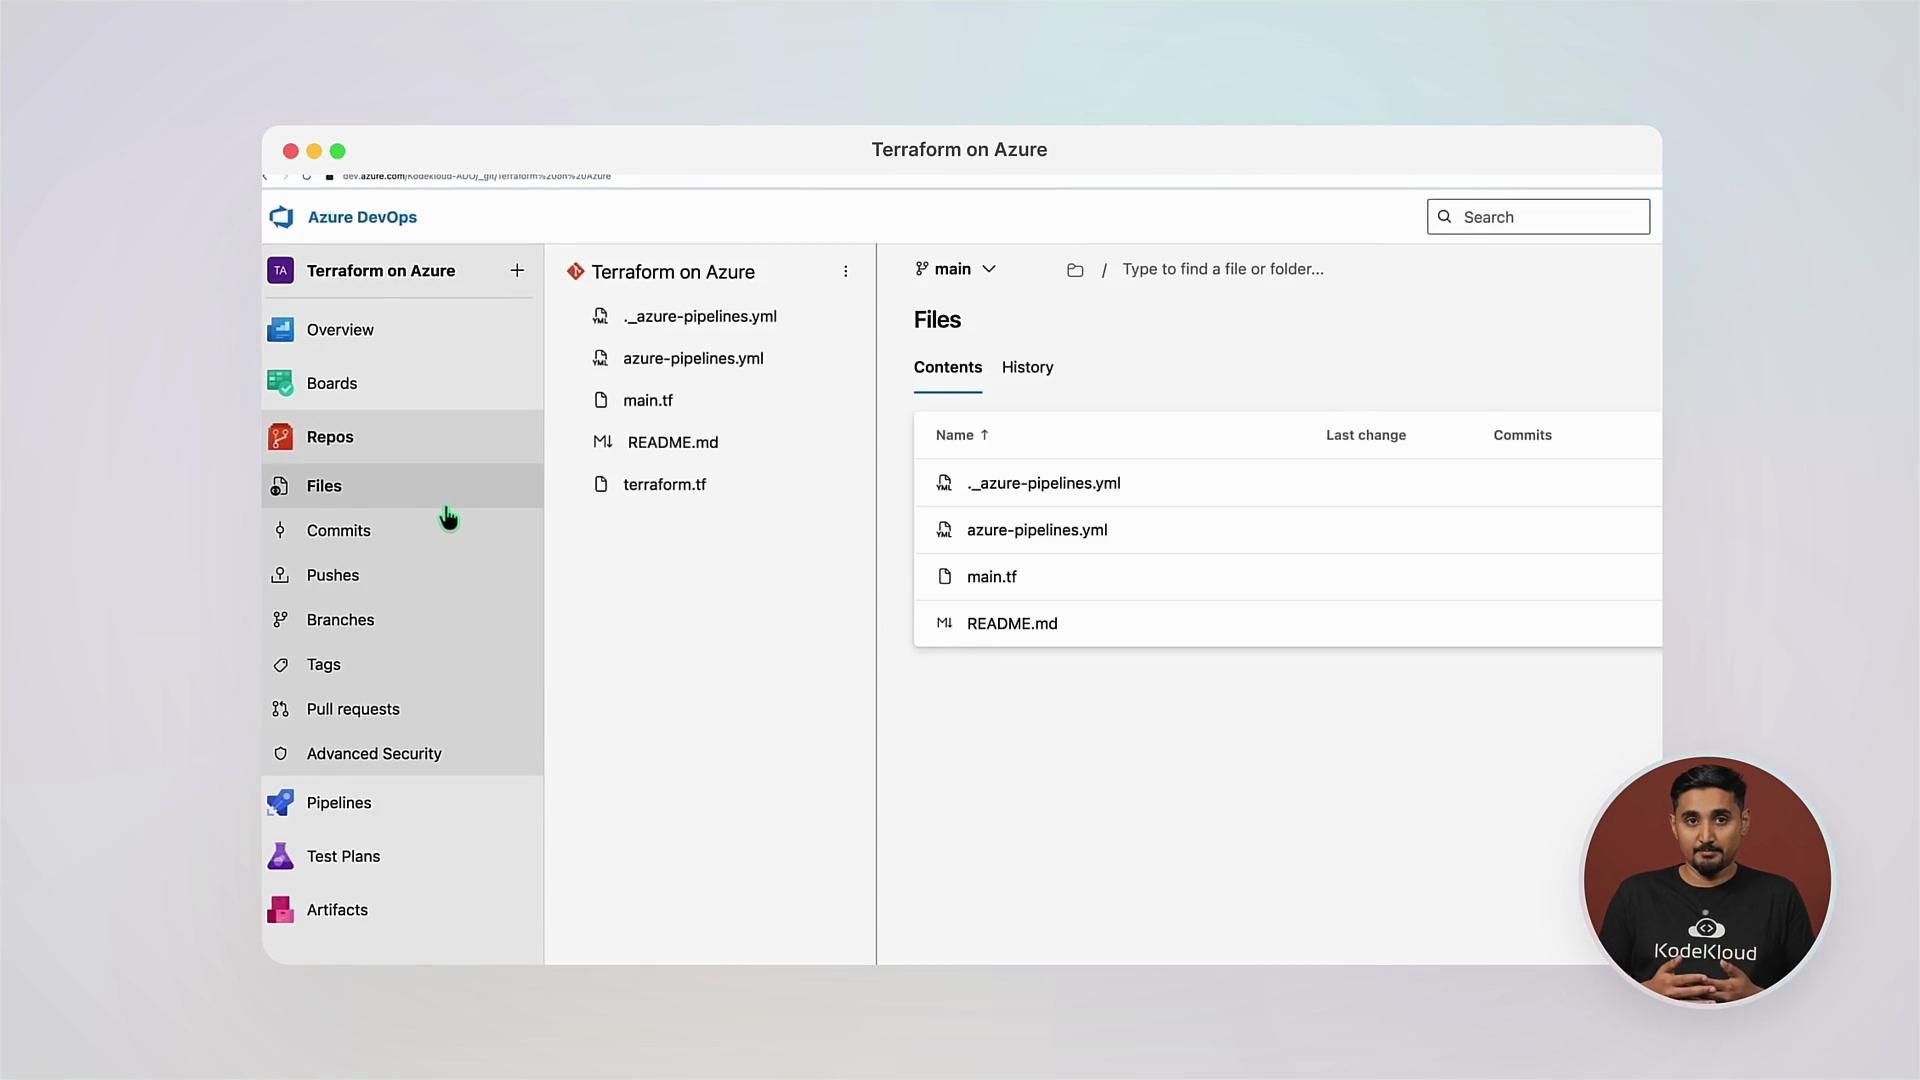Click the markdown icon beside README.md in the table
This screenshot has width=1920, height=1080.
pos(944,623)
